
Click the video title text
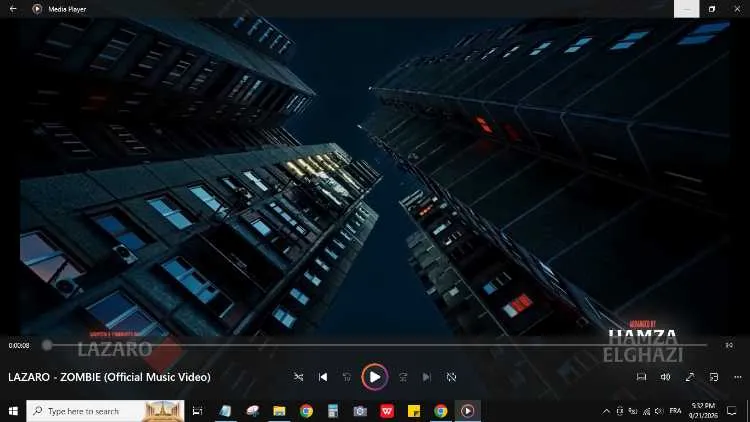(x=110, y=377)
